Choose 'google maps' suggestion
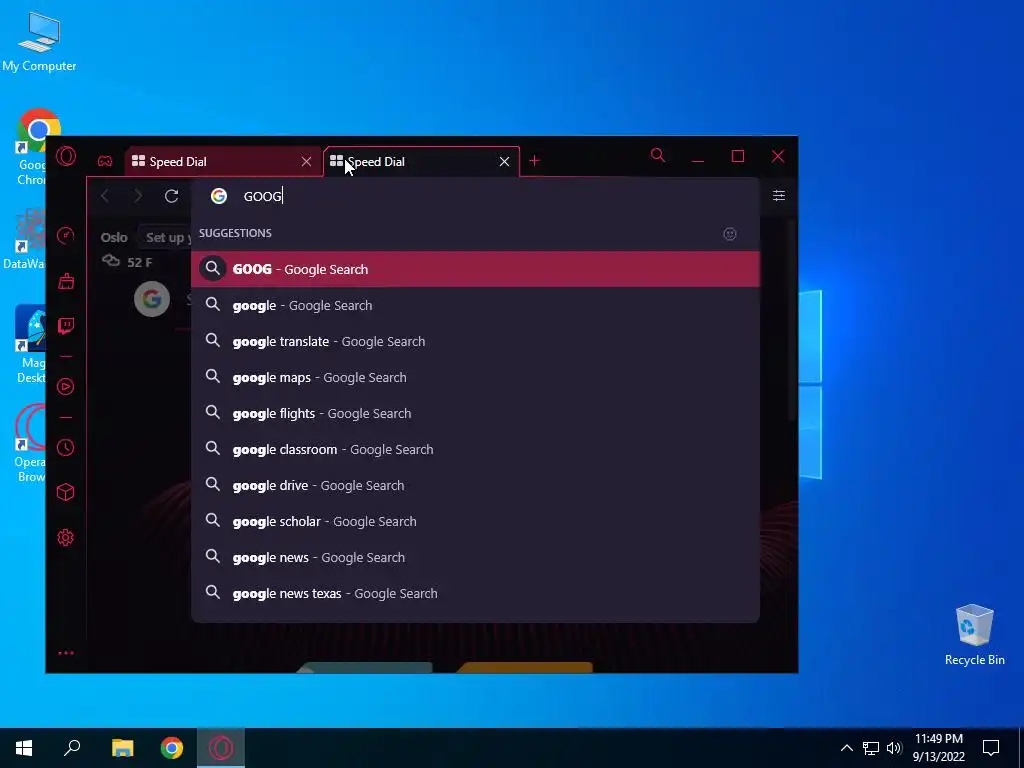 coord(475,377)
